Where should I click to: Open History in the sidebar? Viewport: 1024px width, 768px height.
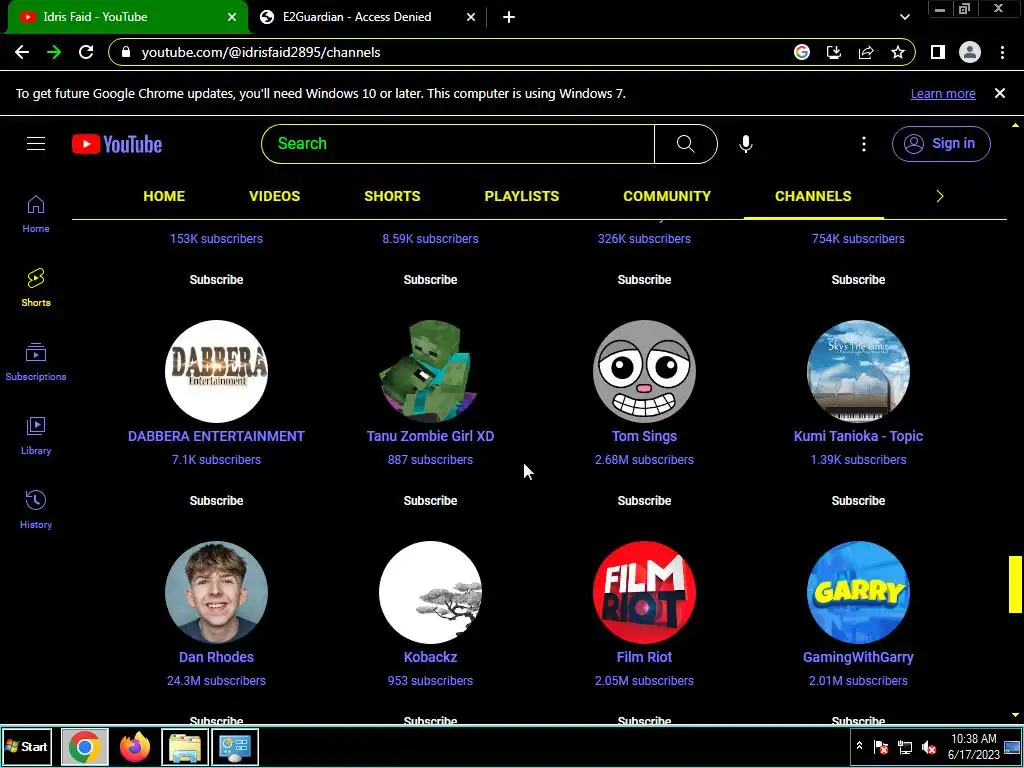36,509
